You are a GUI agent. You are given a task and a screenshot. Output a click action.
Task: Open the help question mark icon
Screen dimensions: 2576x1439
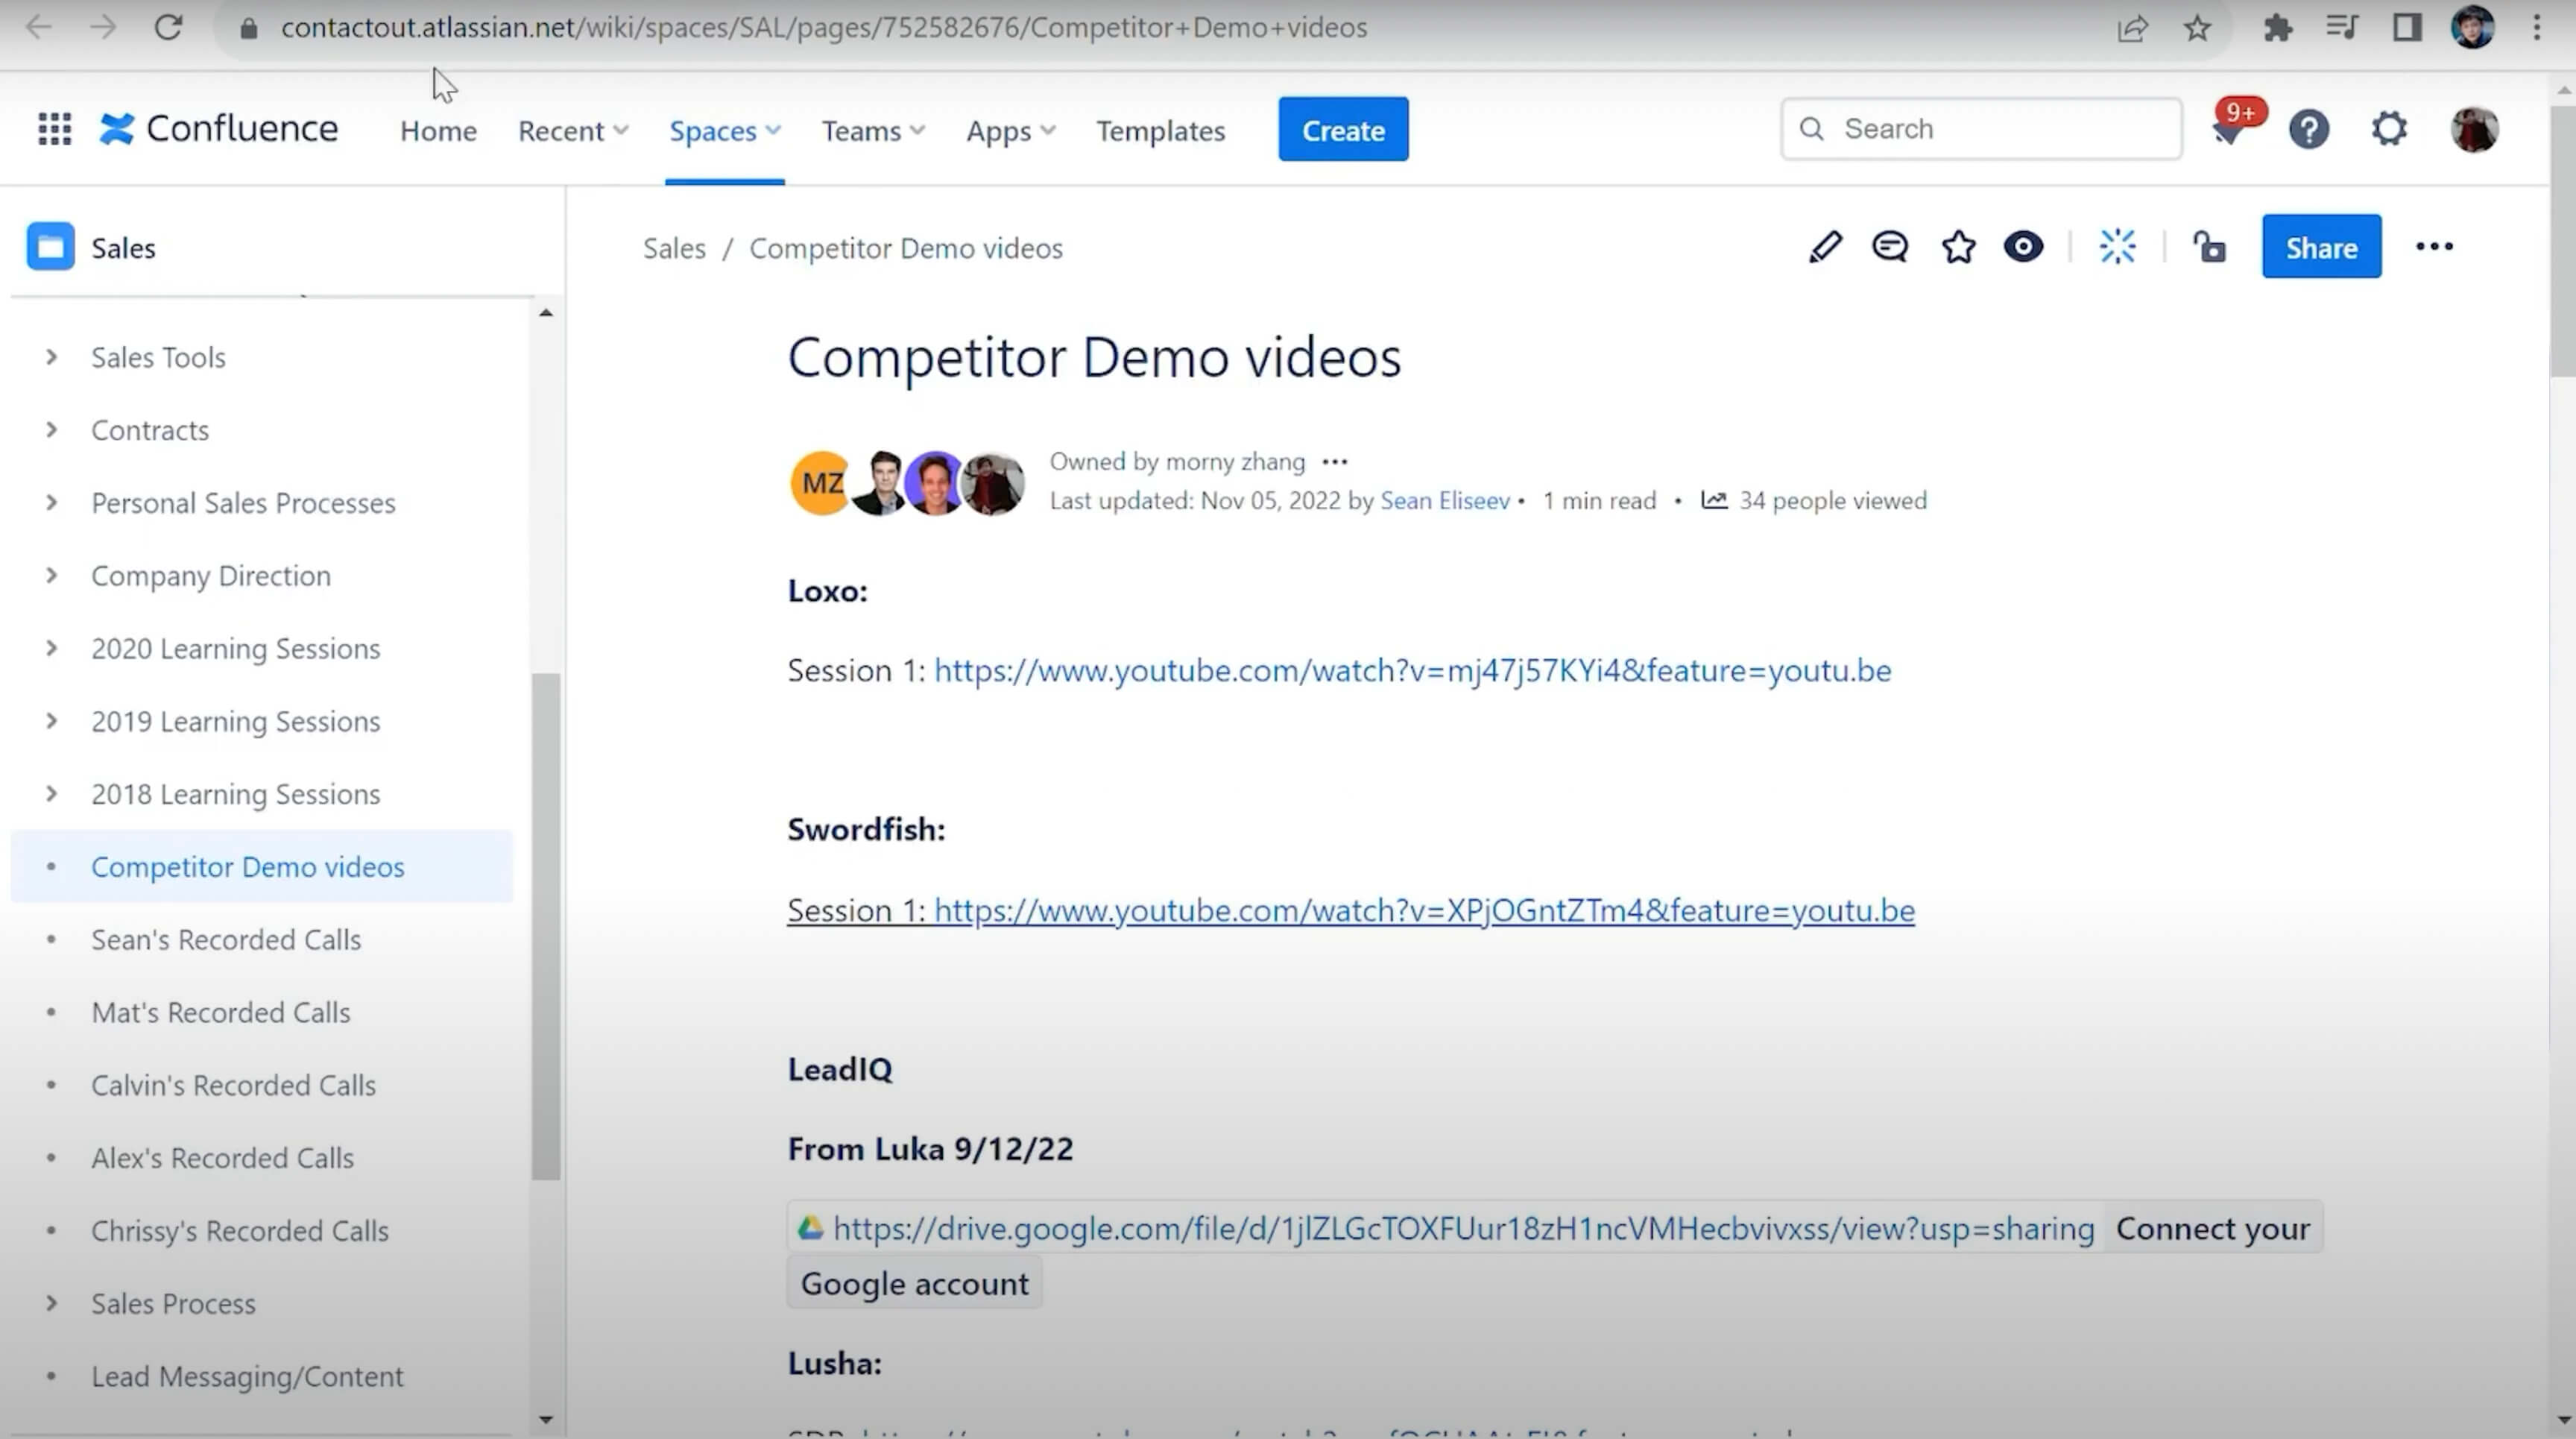click(2309, 130)
